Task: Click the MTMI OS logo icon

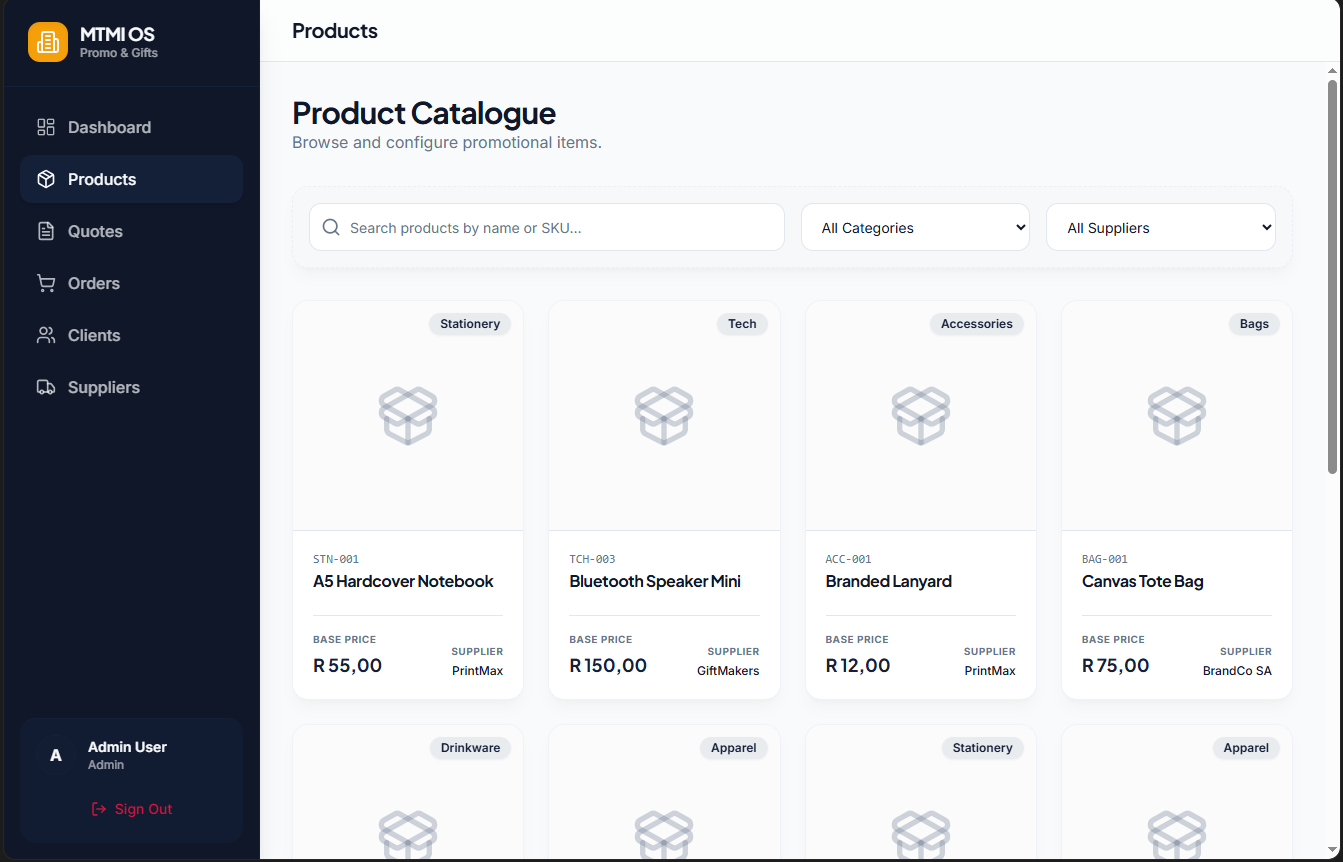Action: (x=47, y=42)
